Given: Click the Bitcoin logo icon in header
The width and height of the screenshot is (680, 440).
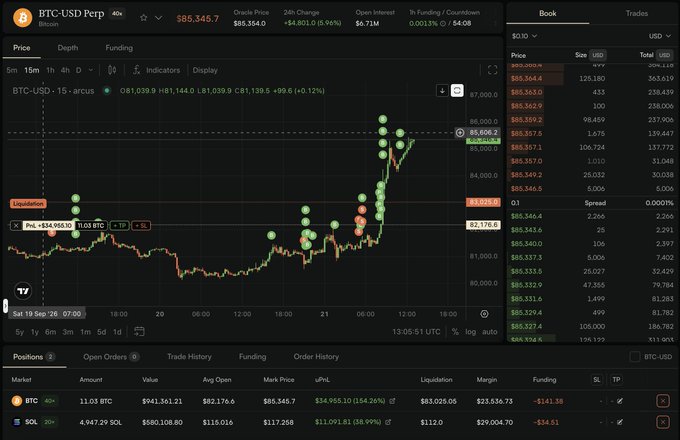Looking at the screenshot, I should (22, 18).
